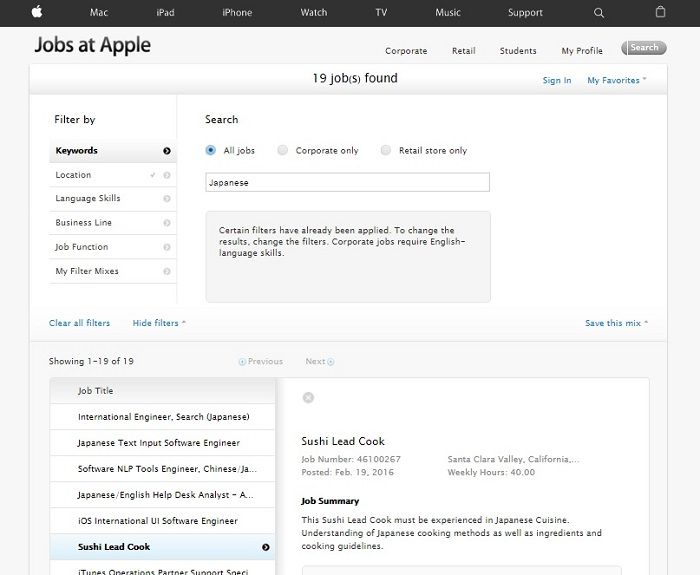Viewport: 700px width, 575px height.
Task: Collapse filters with Hide filters
Action: click(159, 323)
